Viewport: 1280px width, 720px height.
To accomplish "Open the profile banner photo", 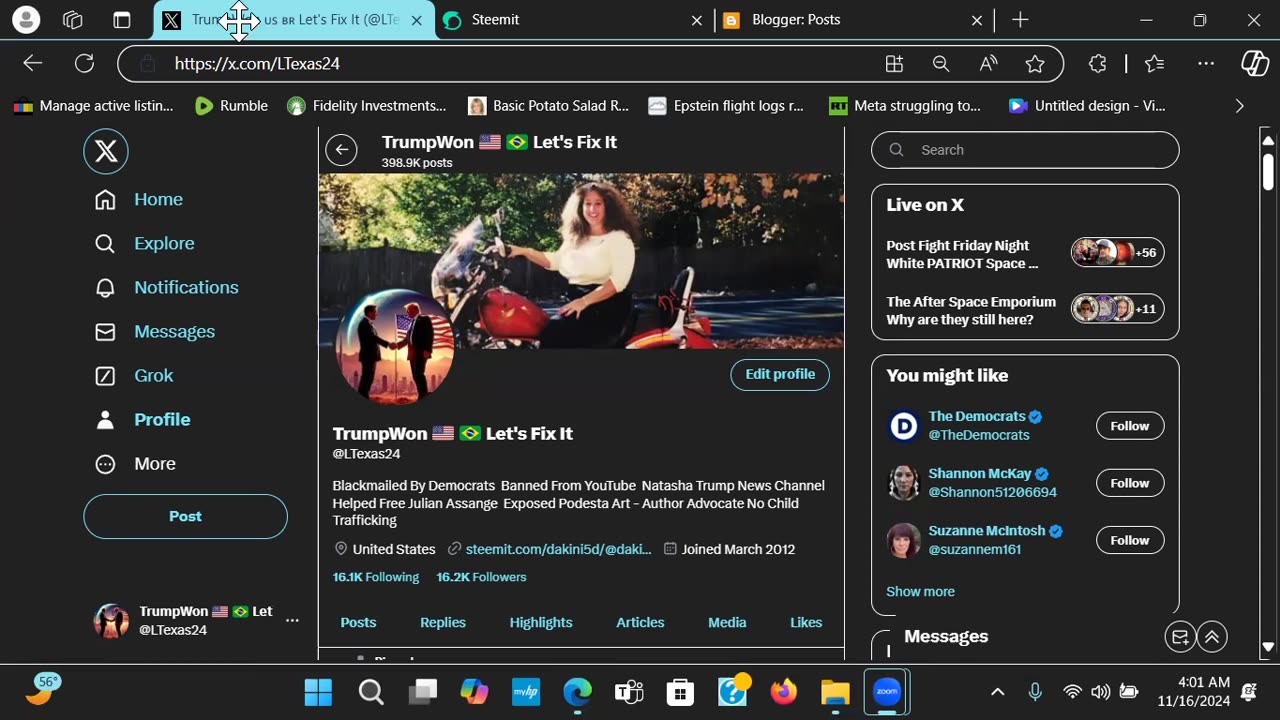I will pos(581,261).
